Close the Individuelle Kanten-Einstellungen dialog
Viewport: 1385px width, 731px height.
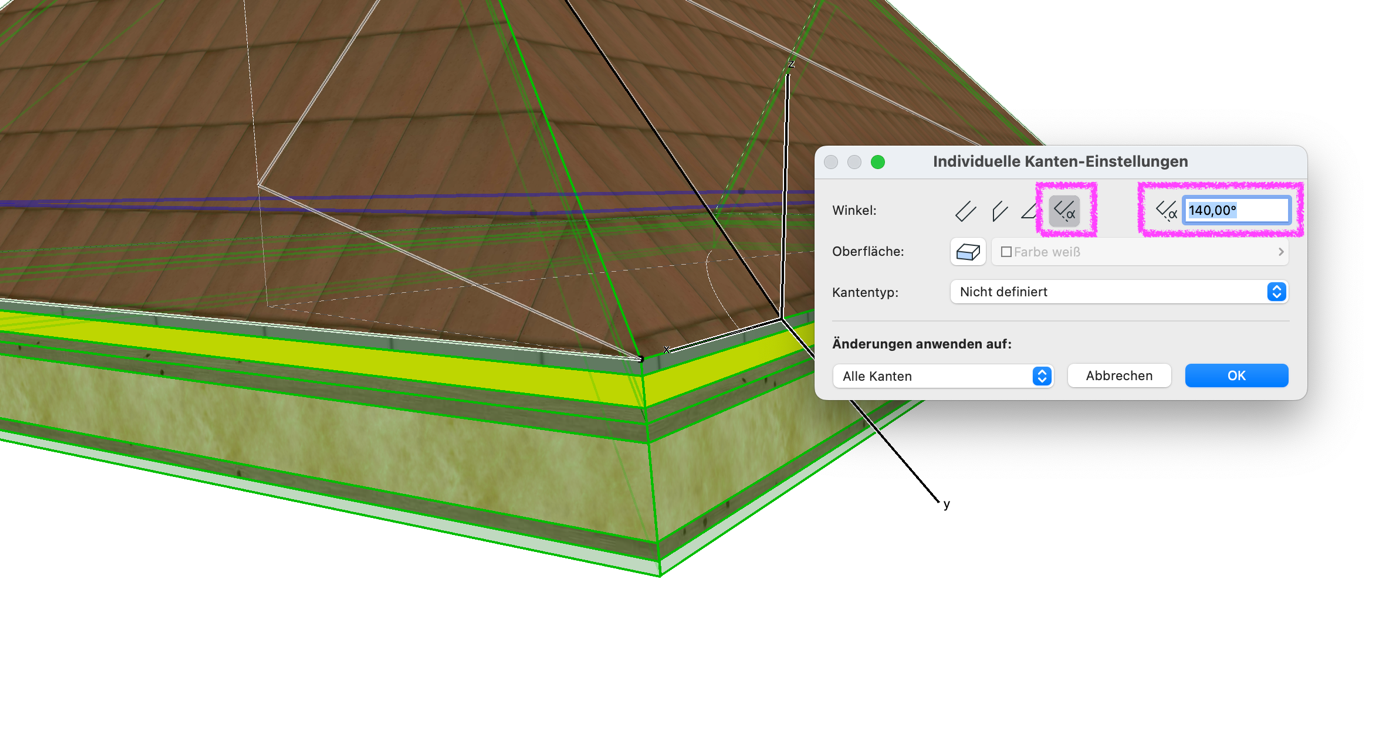[x=831, y=162]
